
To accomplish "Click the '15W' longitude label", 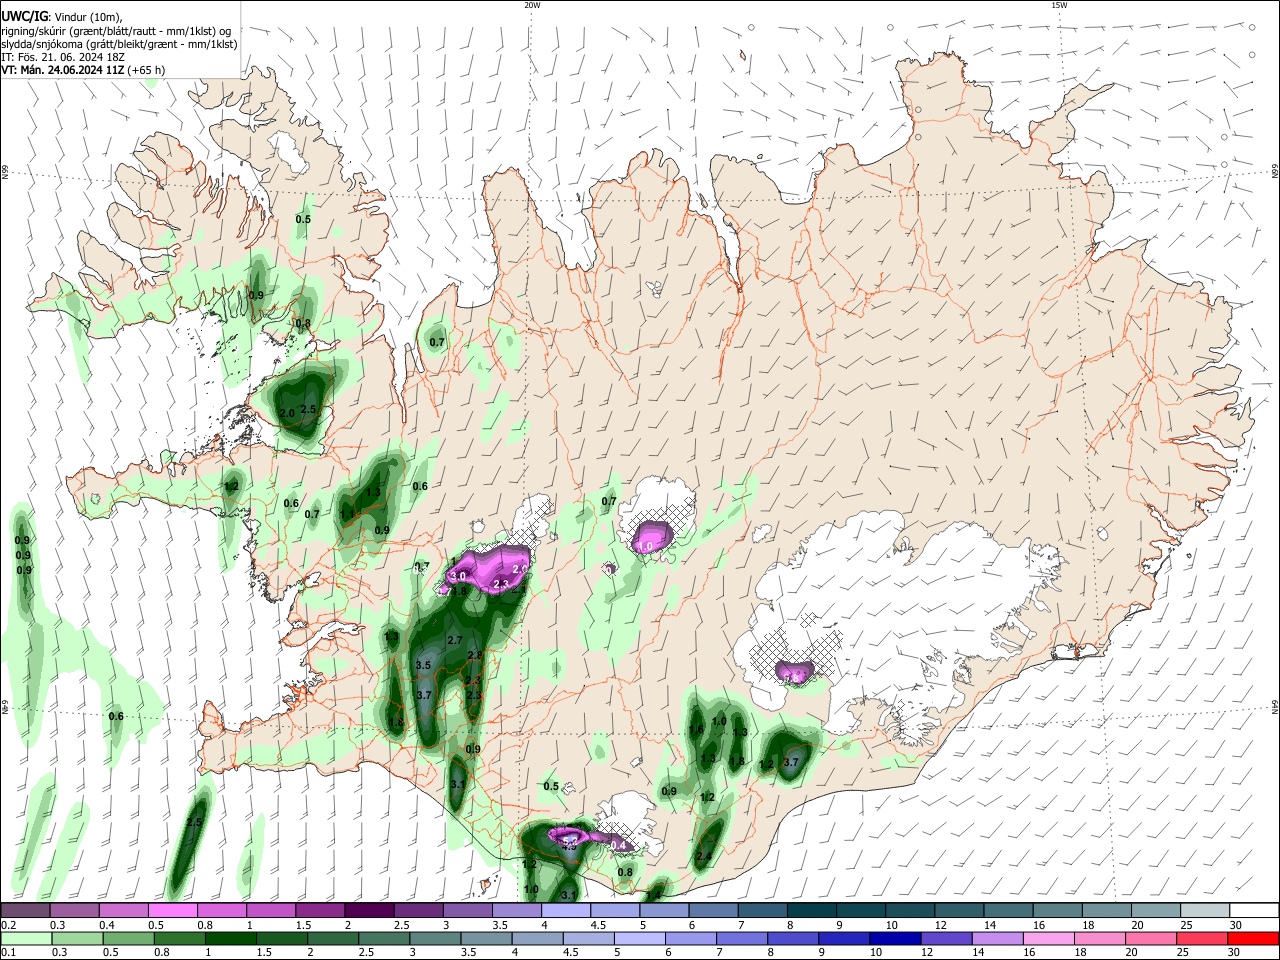I will tap(1059, 5).
